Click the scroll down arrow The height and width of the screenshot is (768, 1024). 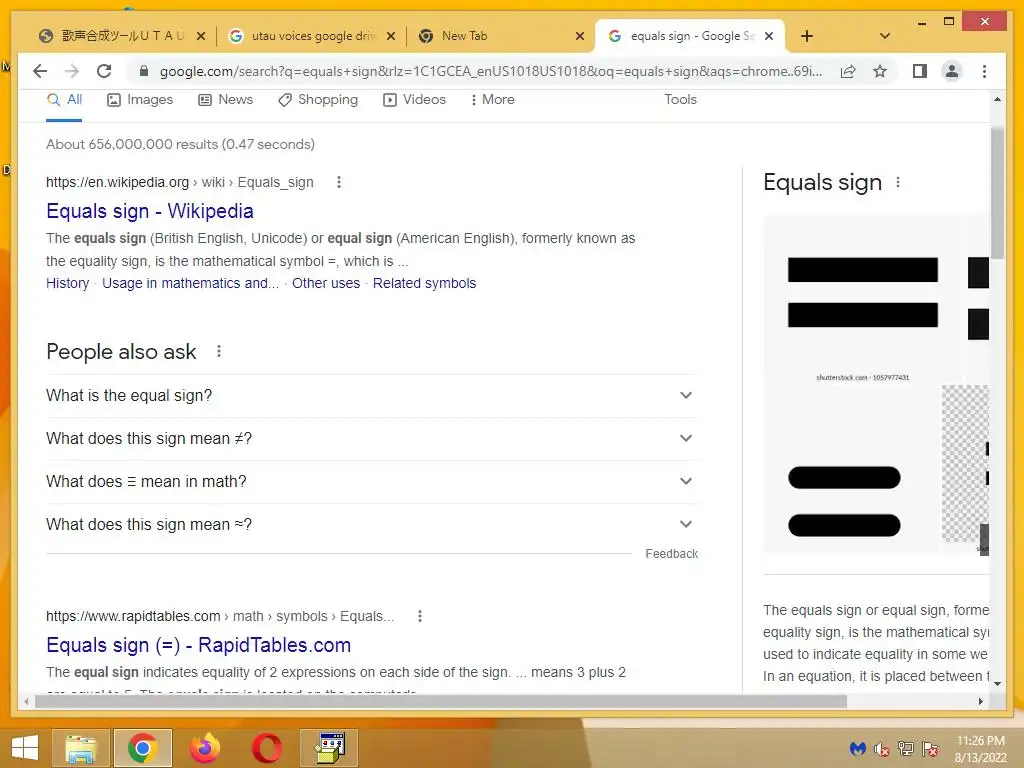click(997, 684)
